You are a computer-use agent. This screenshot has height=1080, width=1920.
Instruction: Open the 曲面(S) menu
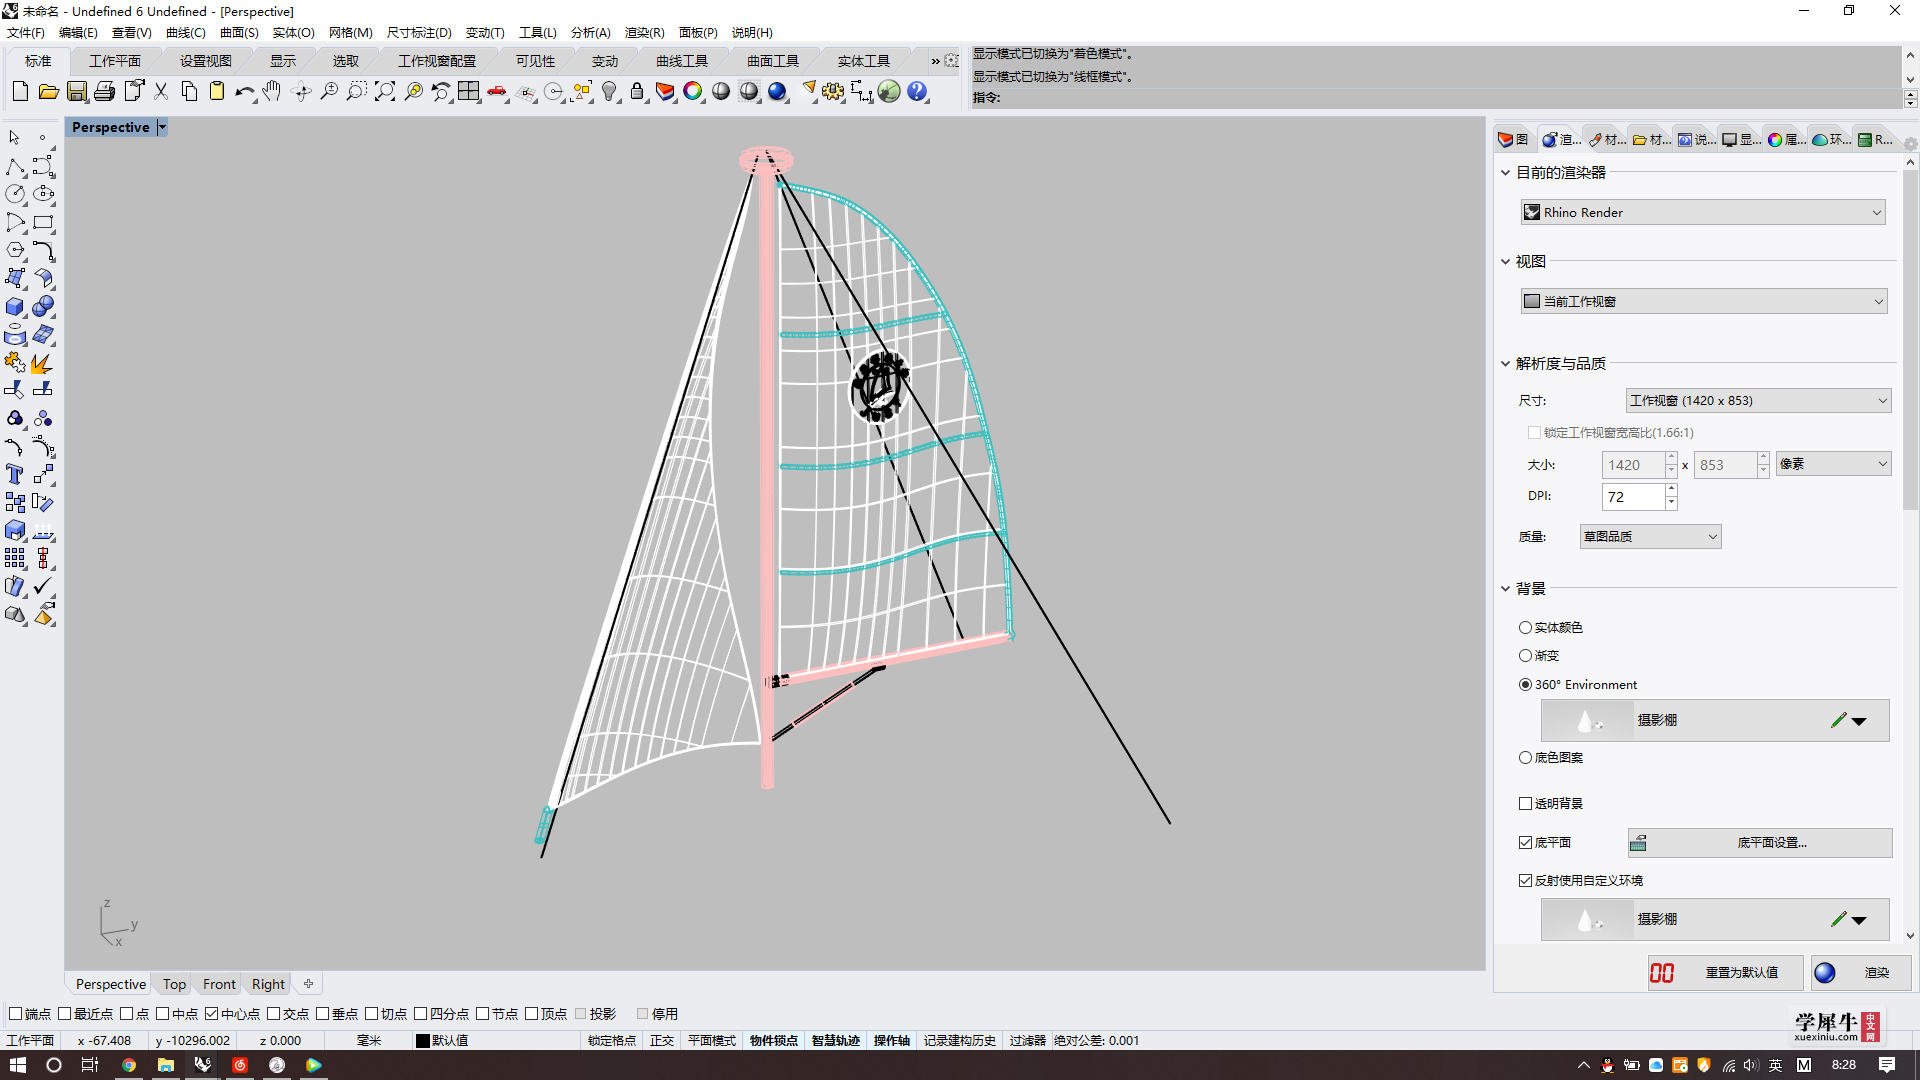tap(239, 33)
